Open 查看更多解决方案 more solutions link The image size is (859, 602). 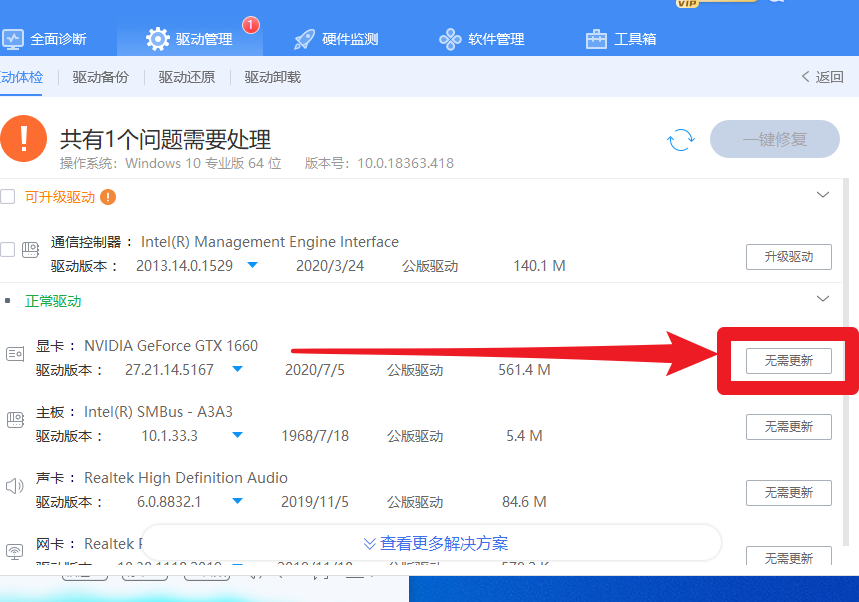click(436, 543)
